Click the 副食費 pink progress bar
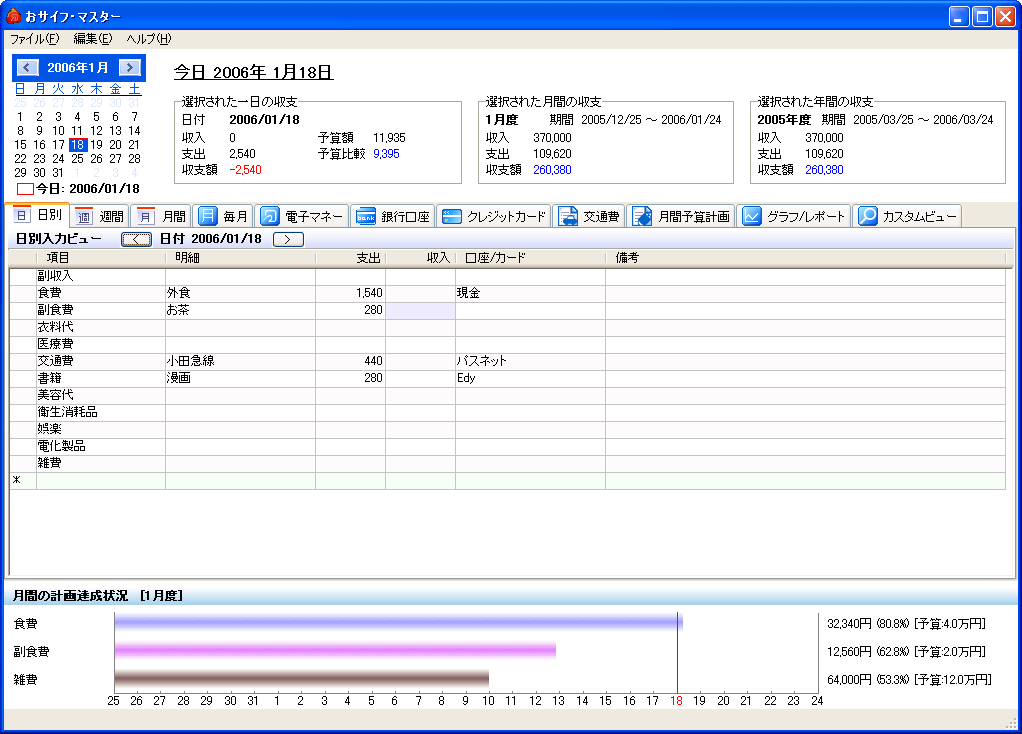The width and height of the screenshot is (1022, 734). (x=335, y=650)
